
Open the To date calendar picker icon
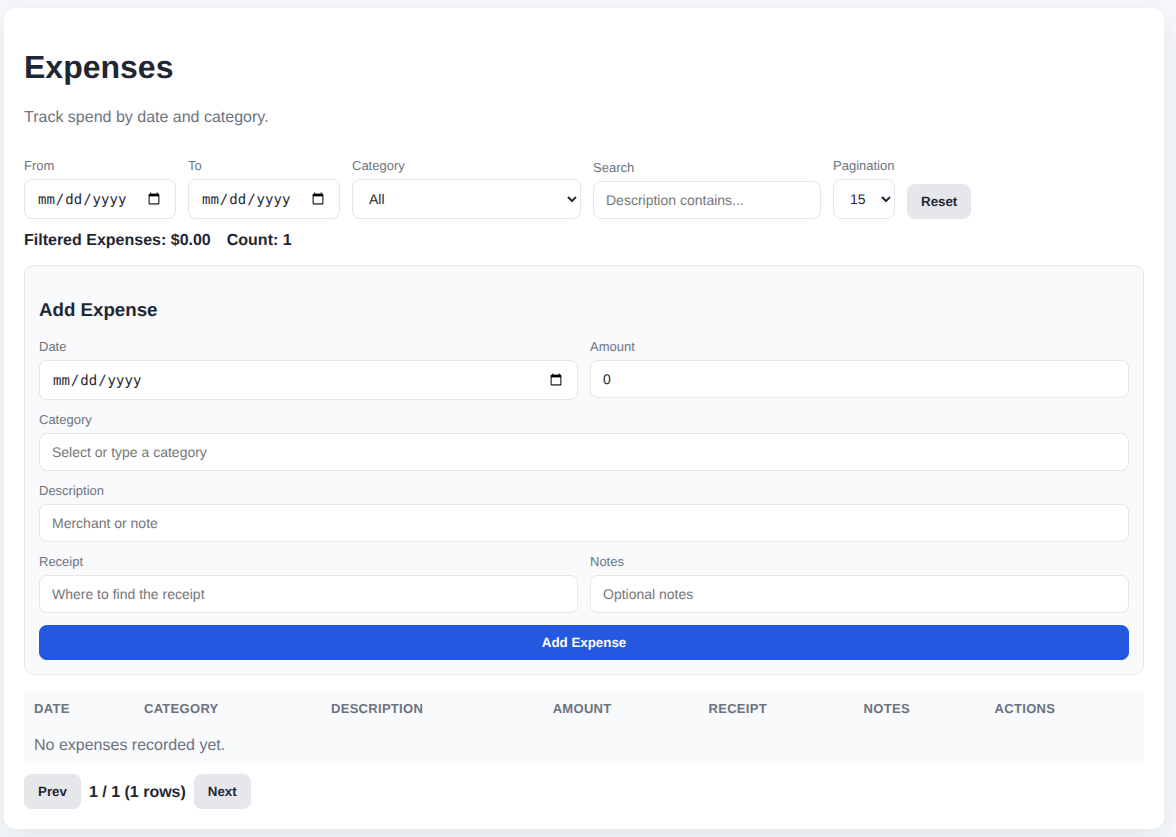point(318,199)
